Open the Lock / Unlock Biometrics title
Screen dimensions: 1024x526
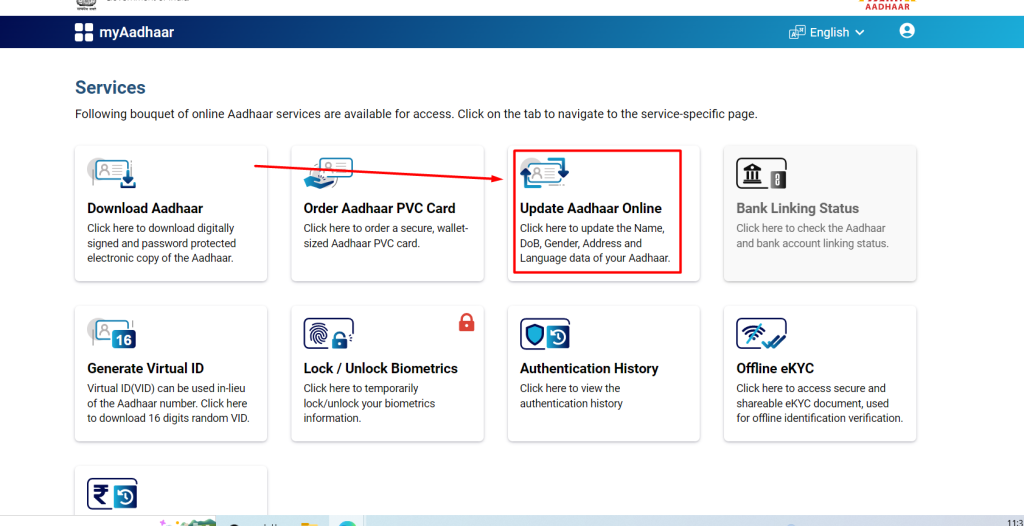tap(381, 369)
